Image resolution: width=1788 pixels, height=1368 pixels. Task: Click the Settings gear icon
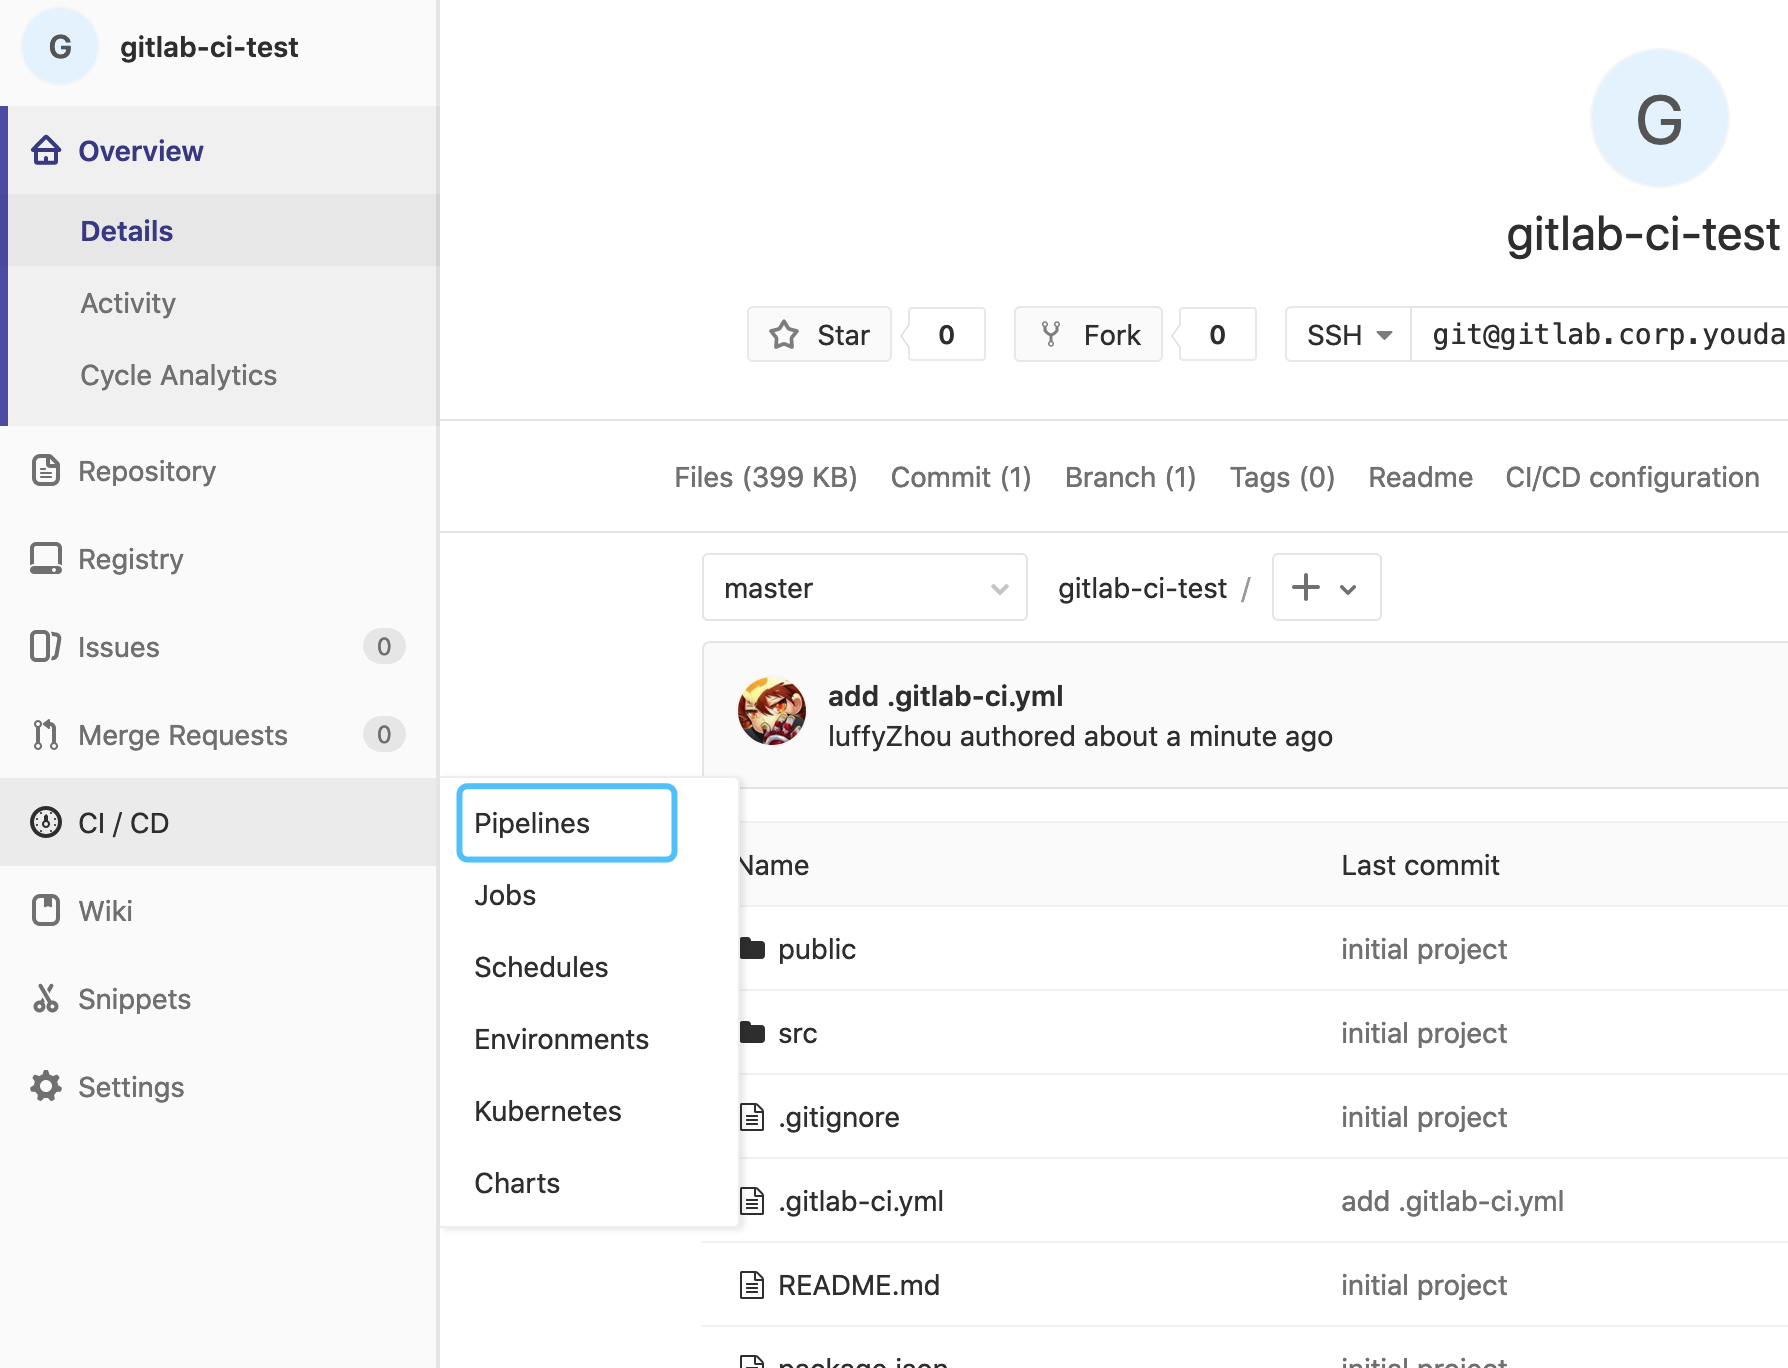[46, 1086]
